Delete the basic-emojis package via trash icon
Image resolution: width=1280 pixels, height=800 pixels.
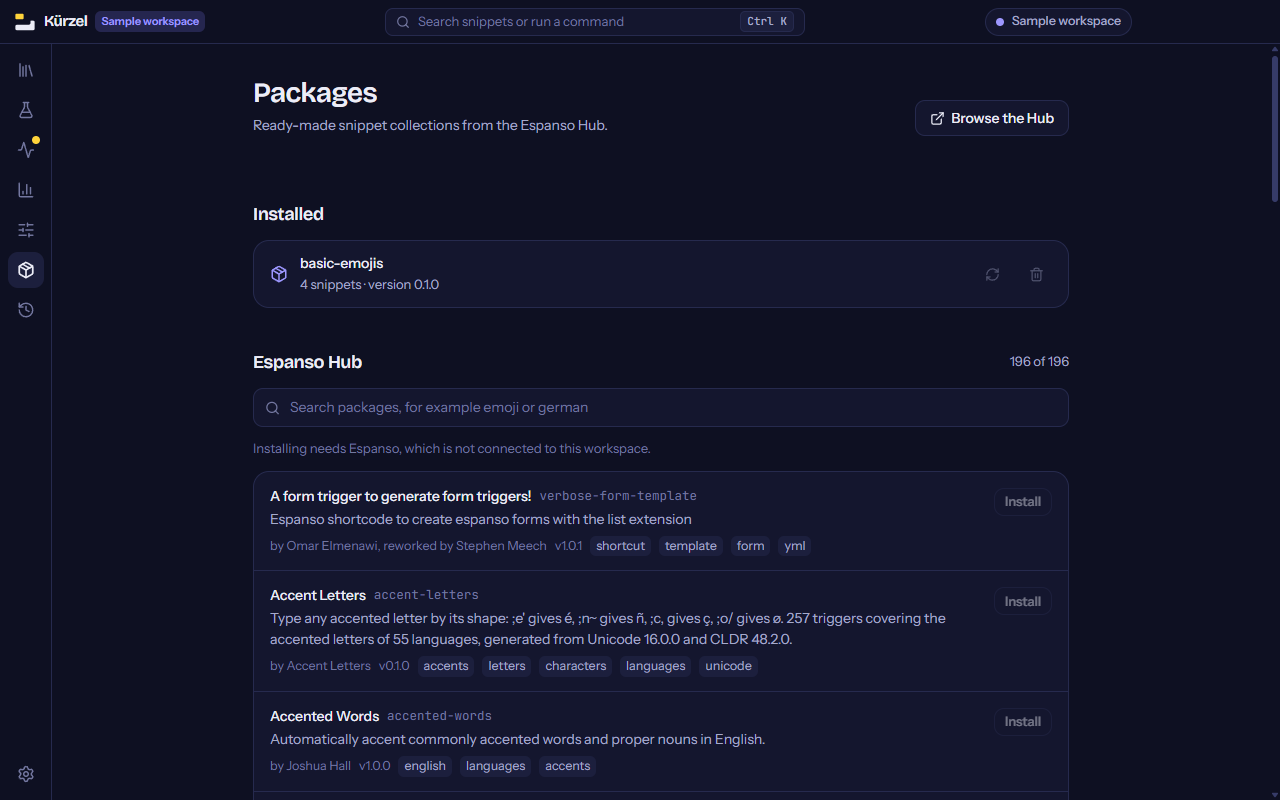click(1036, 274)
